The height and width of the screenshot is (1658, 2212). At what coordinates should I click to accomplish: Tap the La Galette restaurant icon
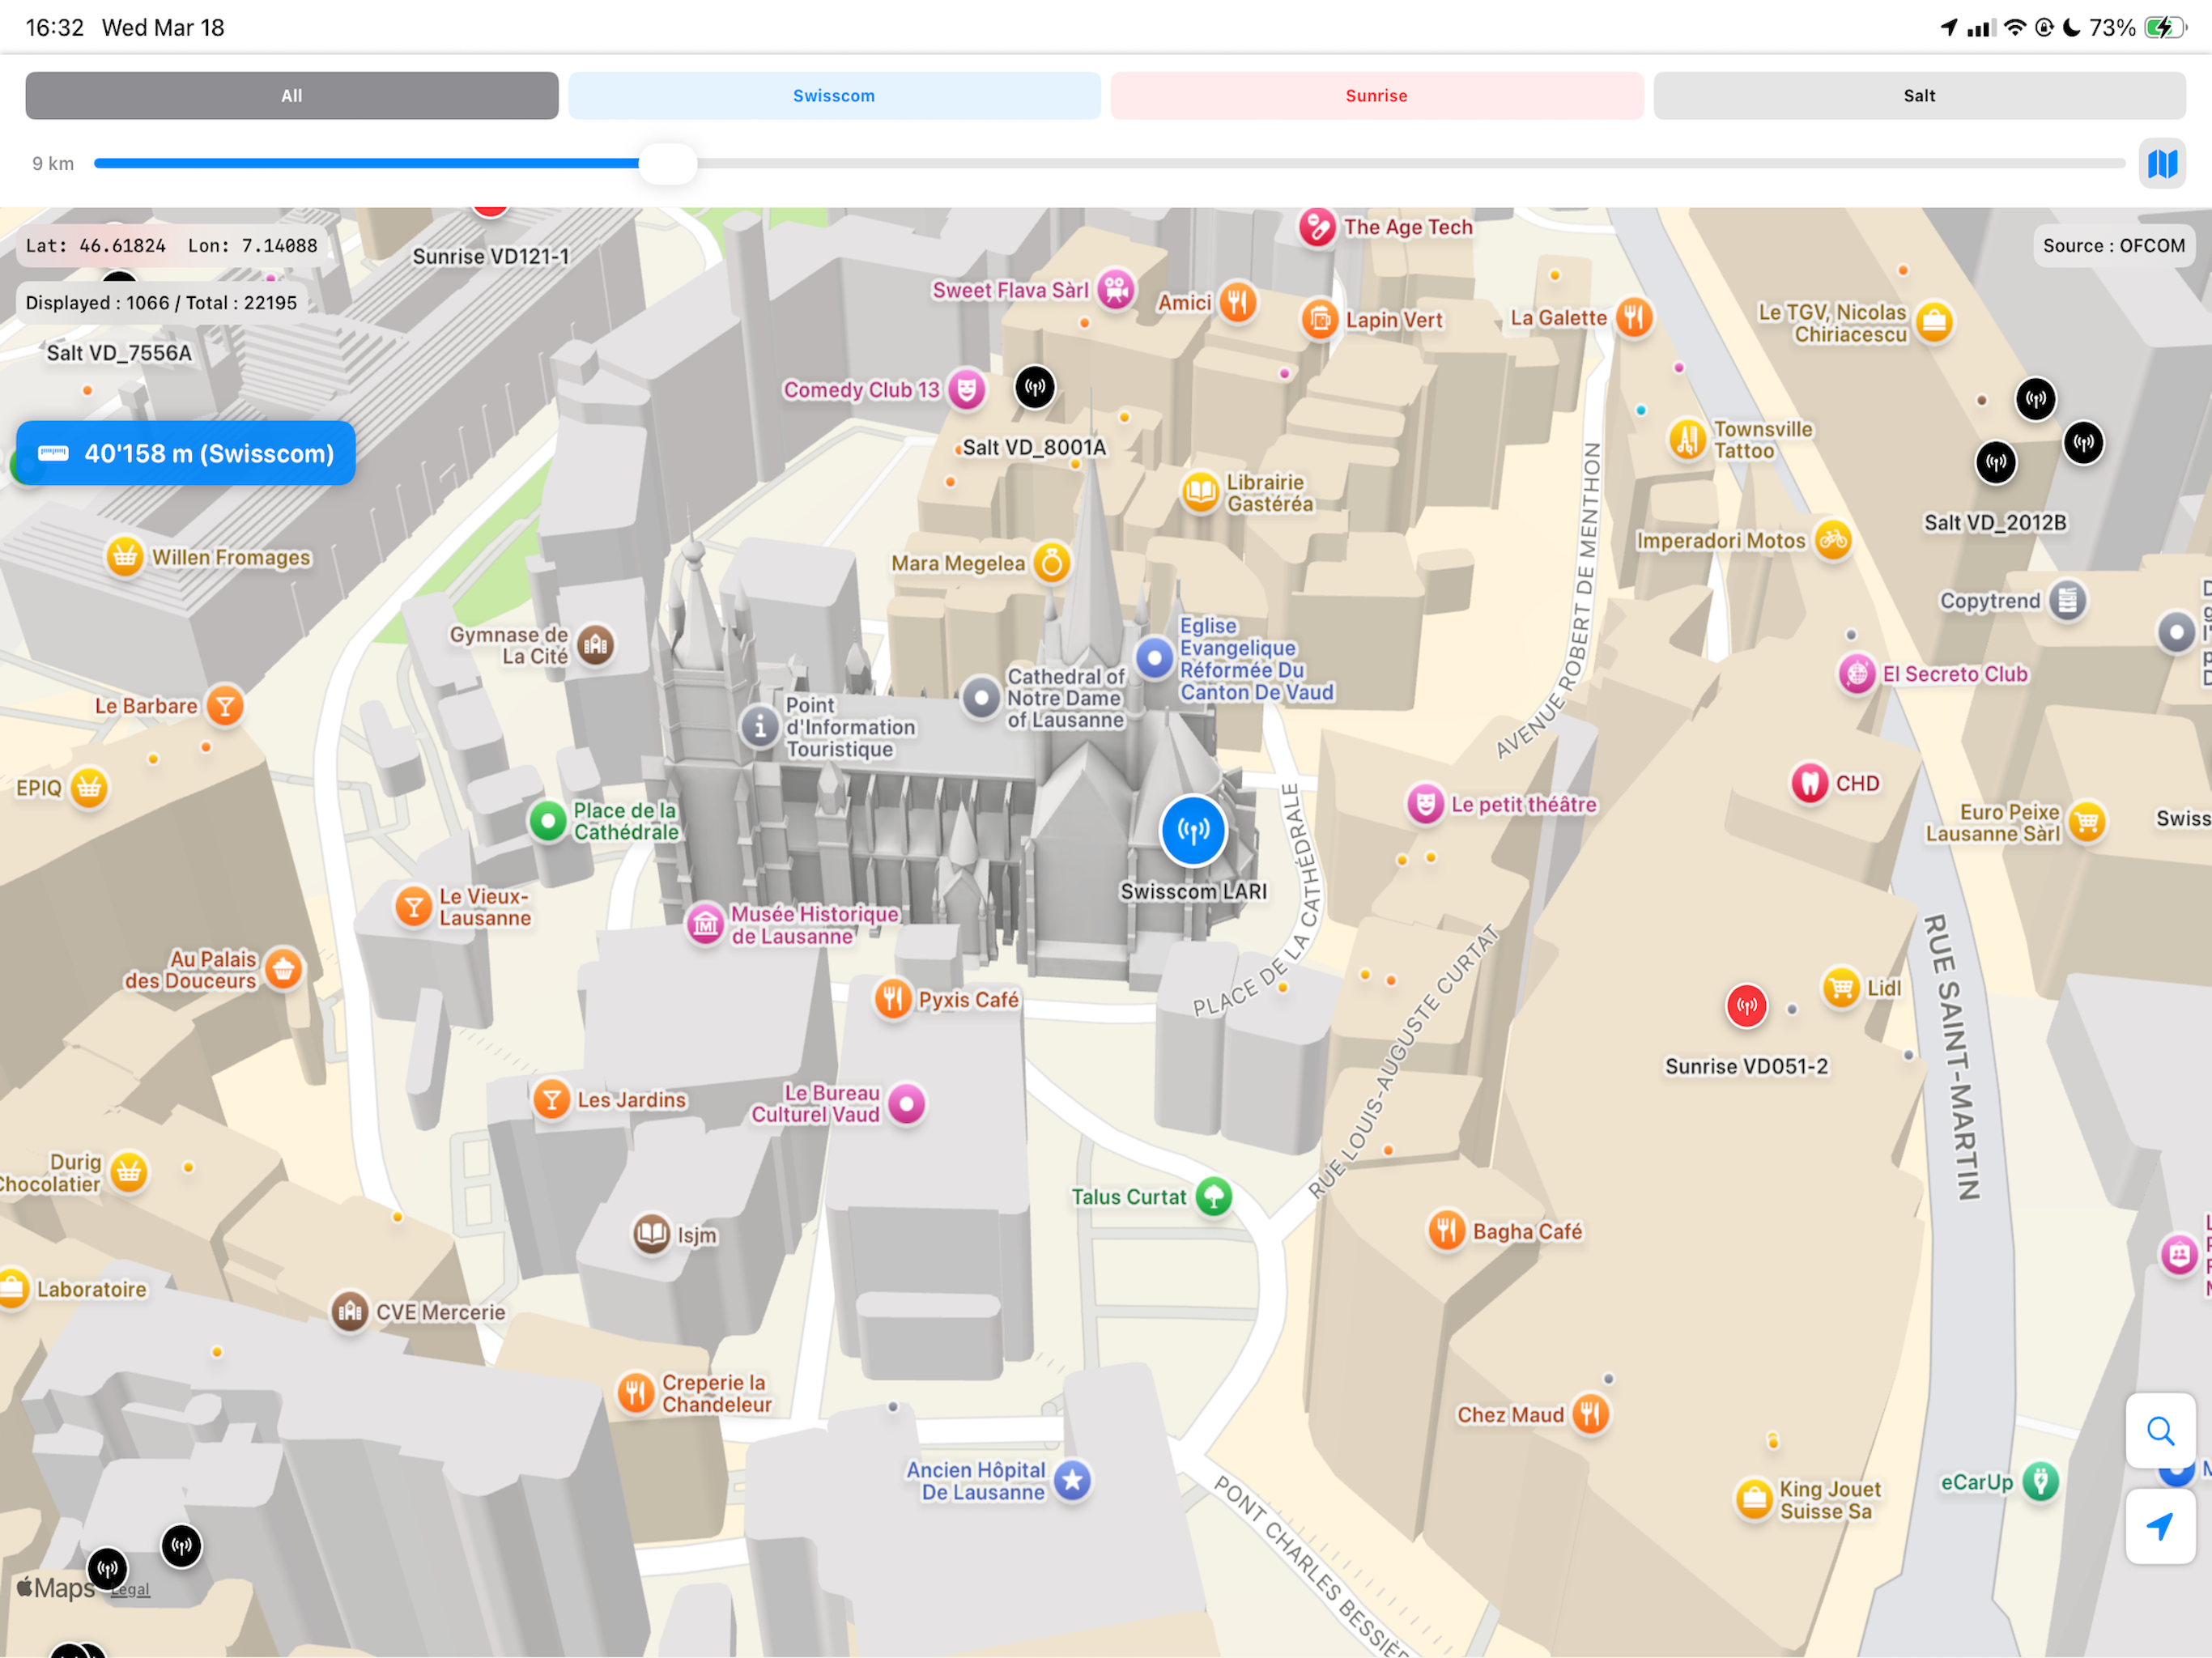point(1634,318)
